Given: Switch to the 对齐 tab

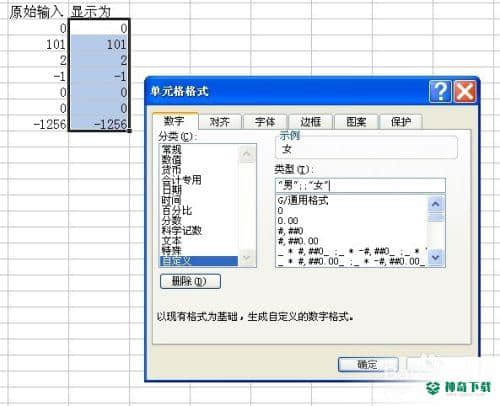Looking at the screenshot, I should (x=220, y=121).
